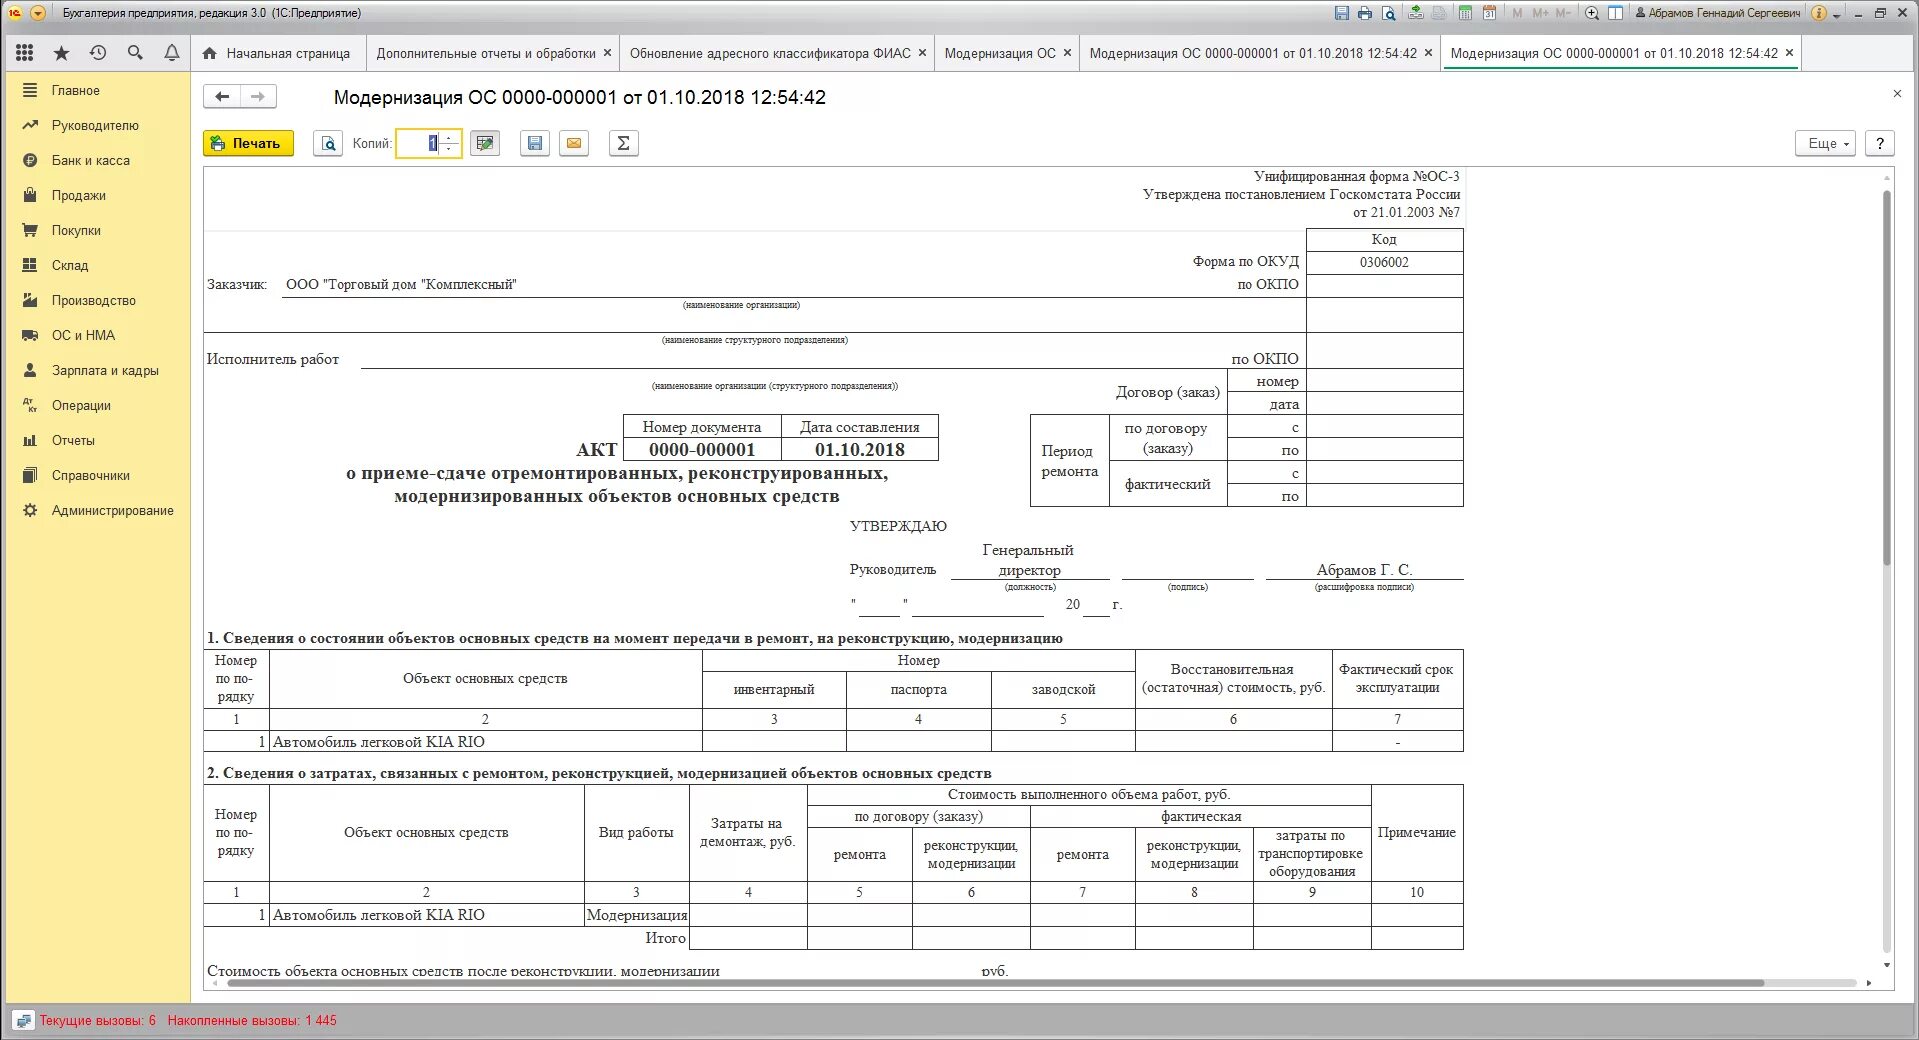Open the notifications bell
Image resolution: width=1919 pixels, height=1040 pixels.
tap(172, 53)
